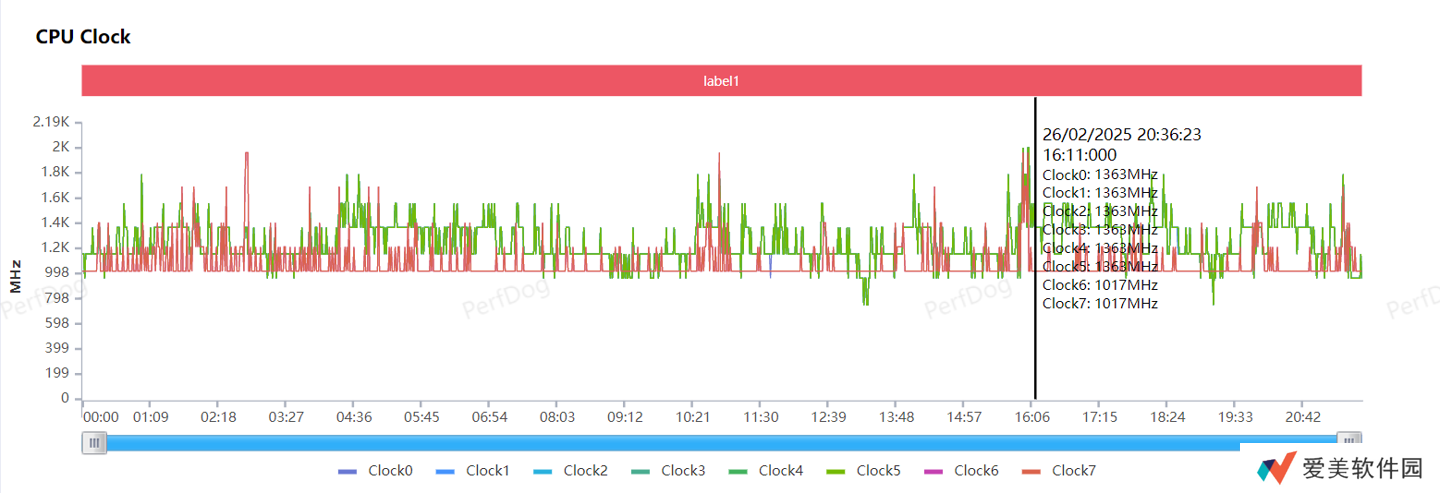Hide the Clock5 series via legend

(x=878, y=471)
